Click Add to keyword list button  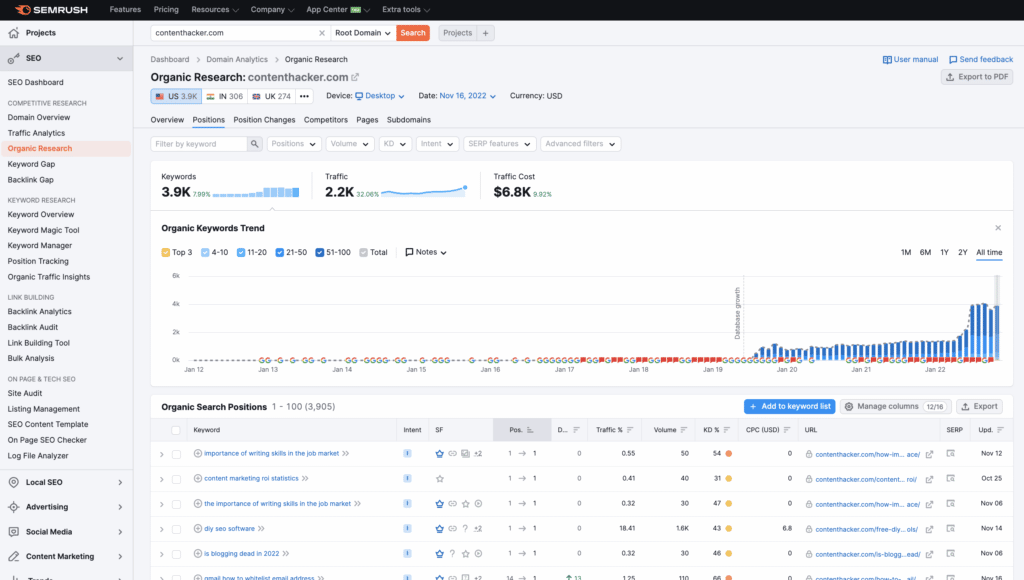tap(790, 406)
